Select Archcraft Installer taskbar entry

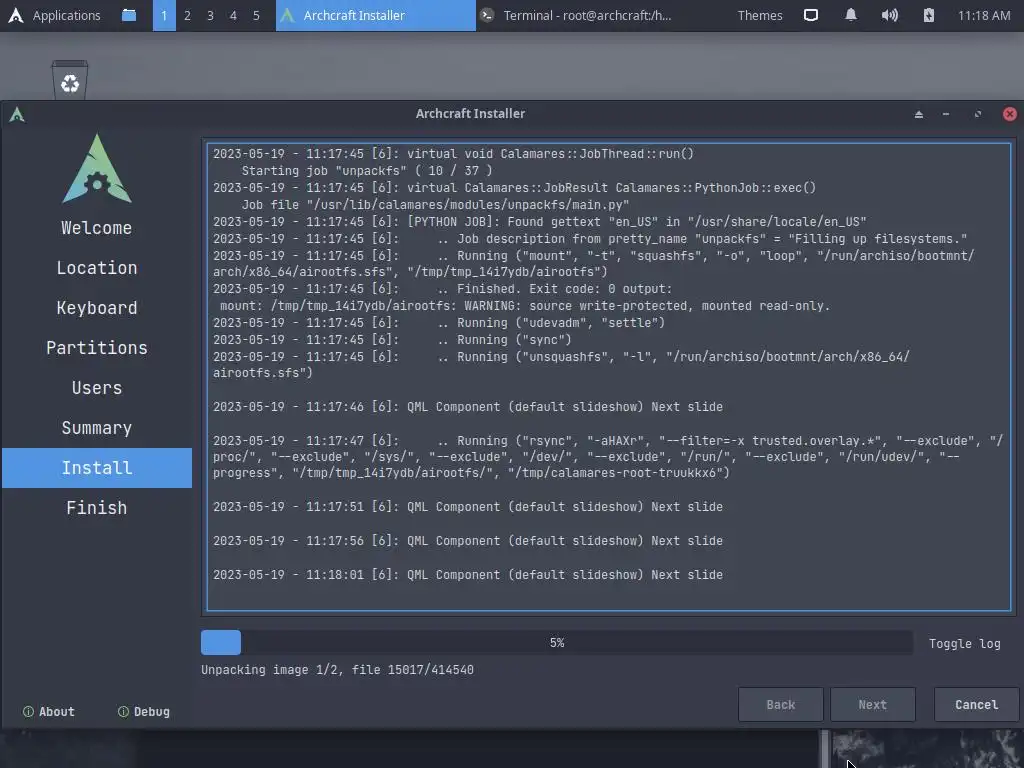pos(376,15)
